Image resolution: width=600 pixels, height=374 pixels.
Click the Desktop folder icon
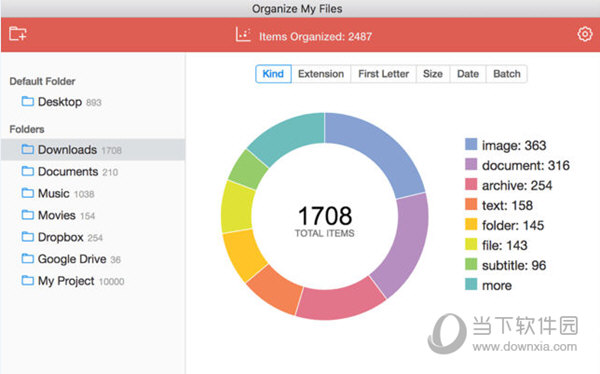click(x=28, y=101)
